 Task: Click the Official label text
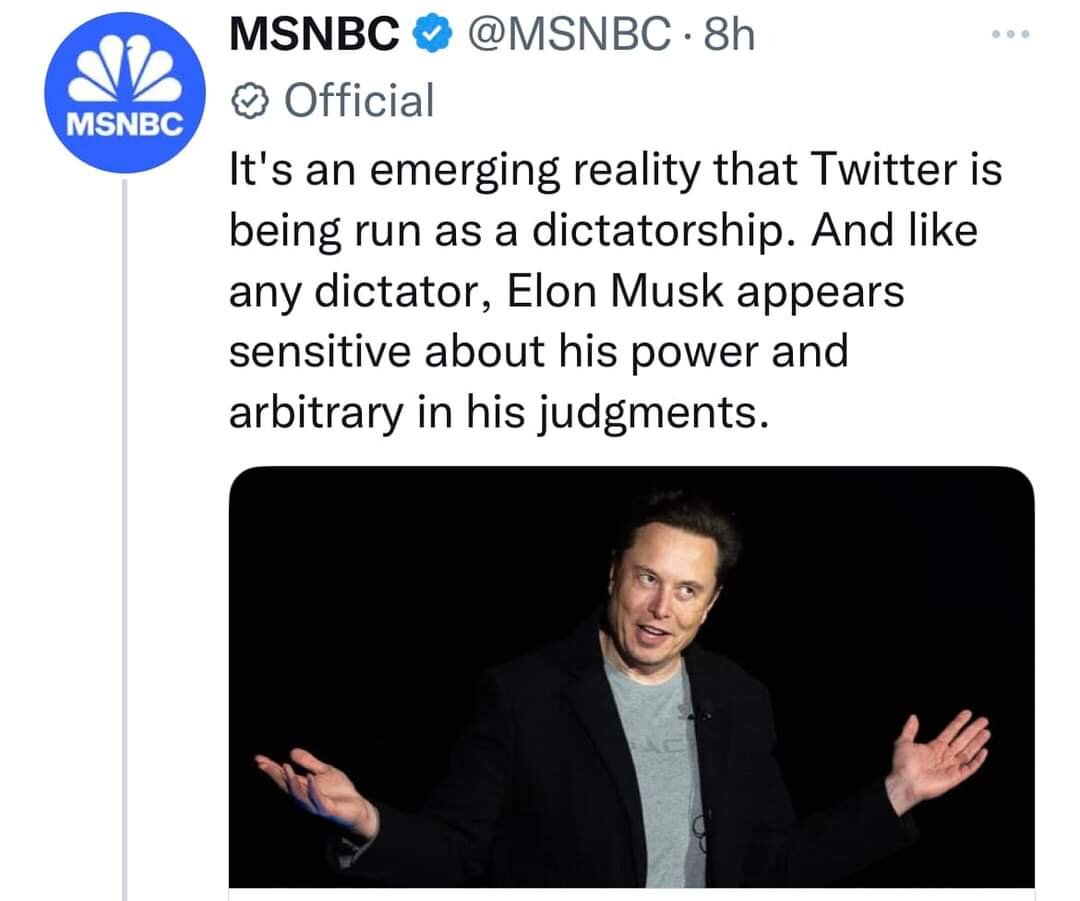pos(359,100)
